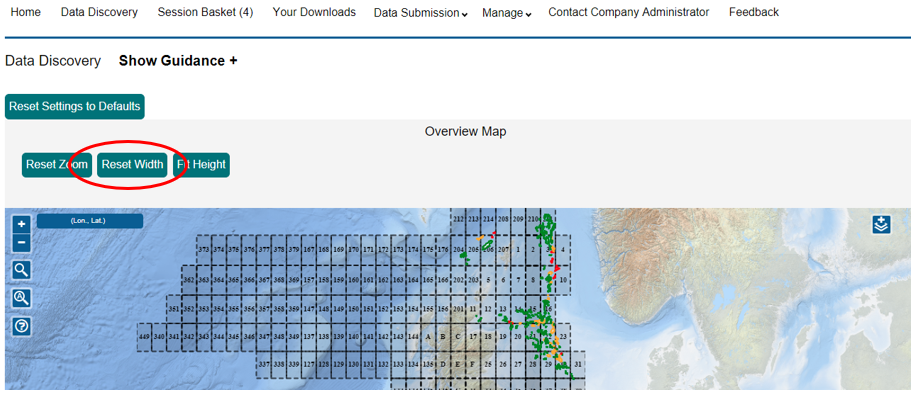Select quadrant 133 on the map
The image size is (913, 398).
click(x=398, y=364)
